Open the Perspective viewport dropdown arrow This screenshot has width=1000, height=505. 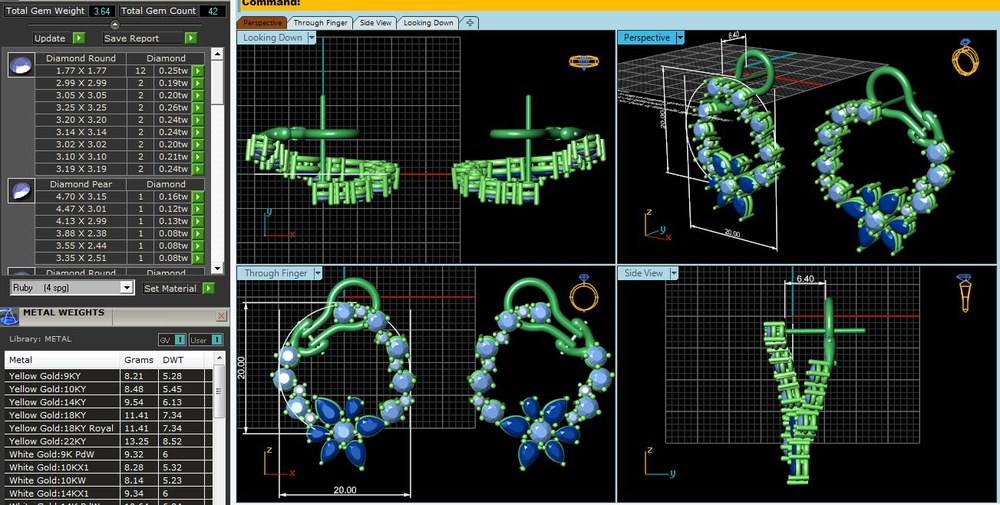tap(680, 38)
